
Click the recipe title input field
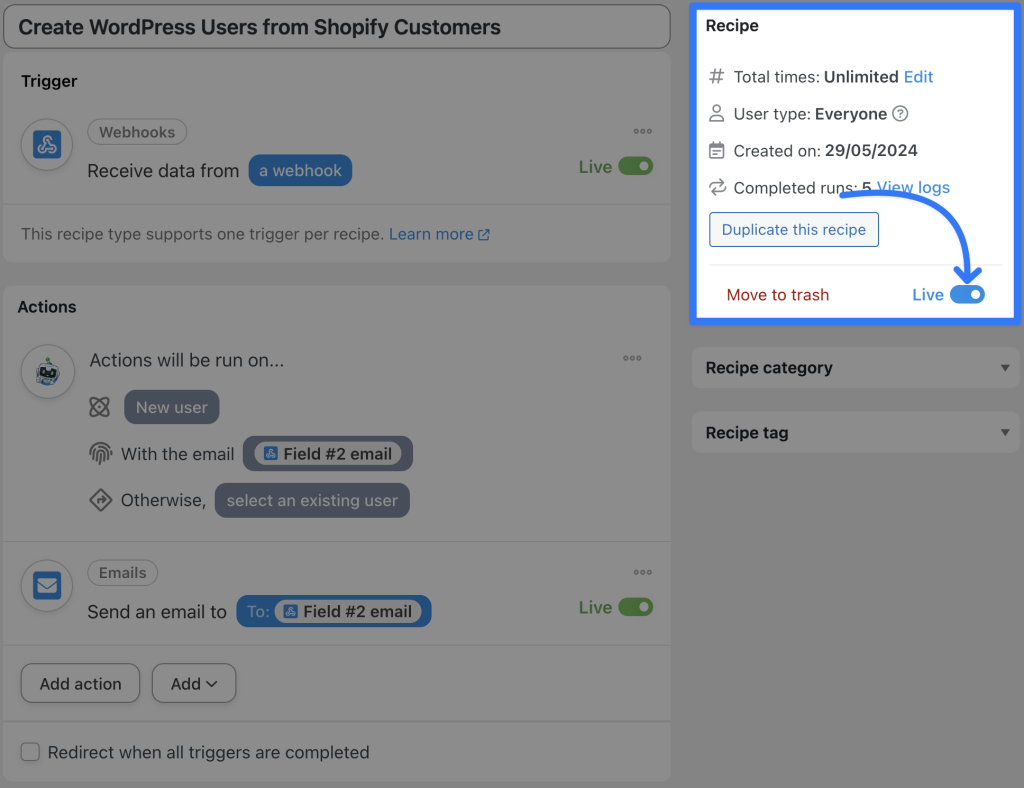pos(337,27)
